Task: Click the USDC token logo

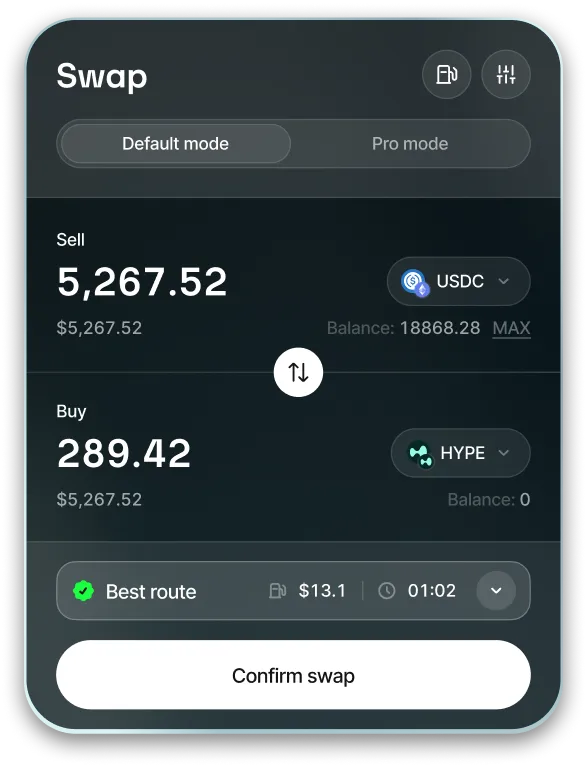Action: tap(415, 282)
